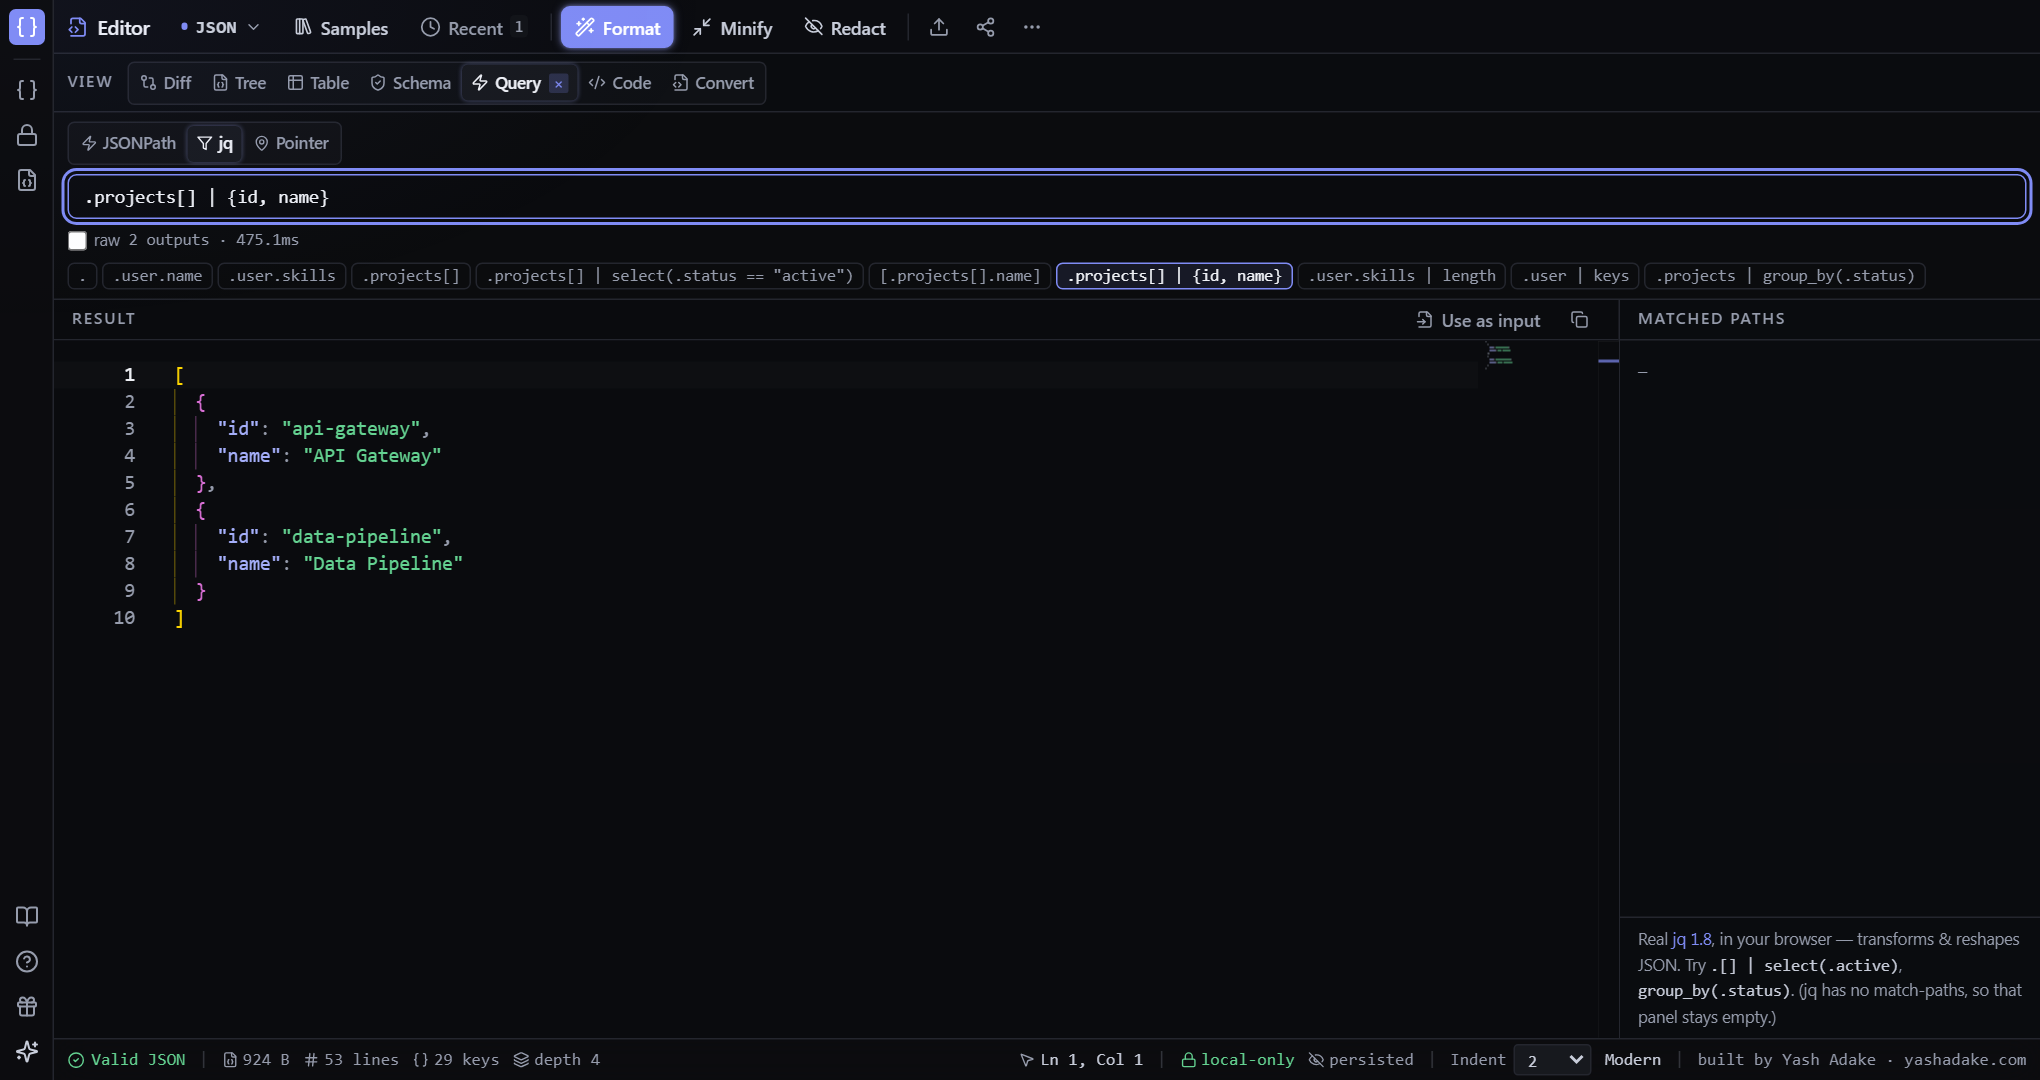Viewport: 2040px width, 1080px height.
Task: Click into the jq query input field
Action: tap(1047, 197)
